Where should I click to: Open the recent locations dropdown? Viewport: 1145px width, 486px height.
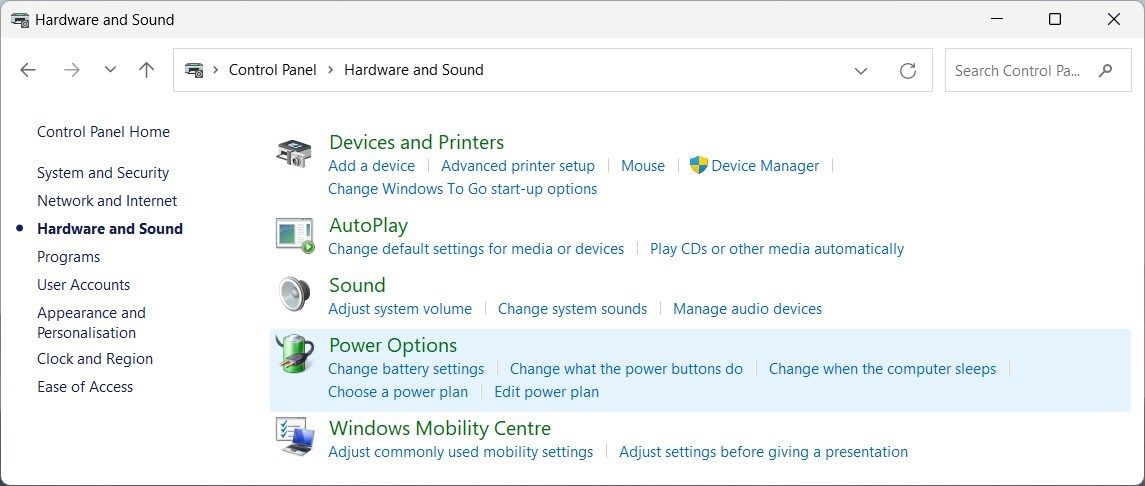tap(111, 70)
